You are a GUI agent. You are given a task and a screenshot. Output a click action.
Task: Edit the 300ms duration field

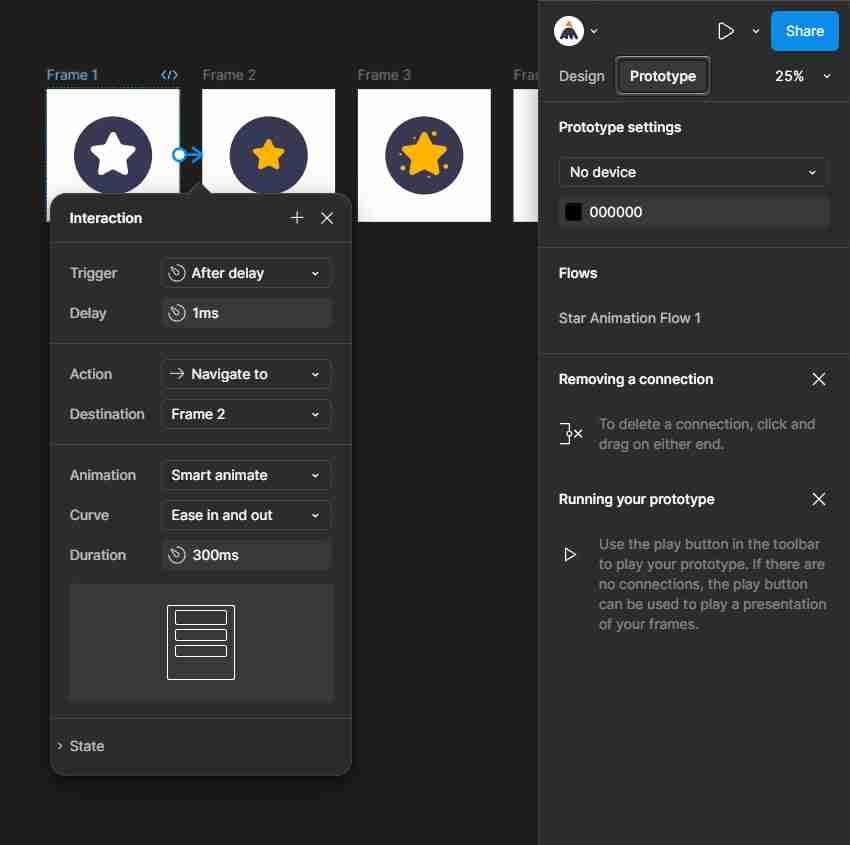246,555
